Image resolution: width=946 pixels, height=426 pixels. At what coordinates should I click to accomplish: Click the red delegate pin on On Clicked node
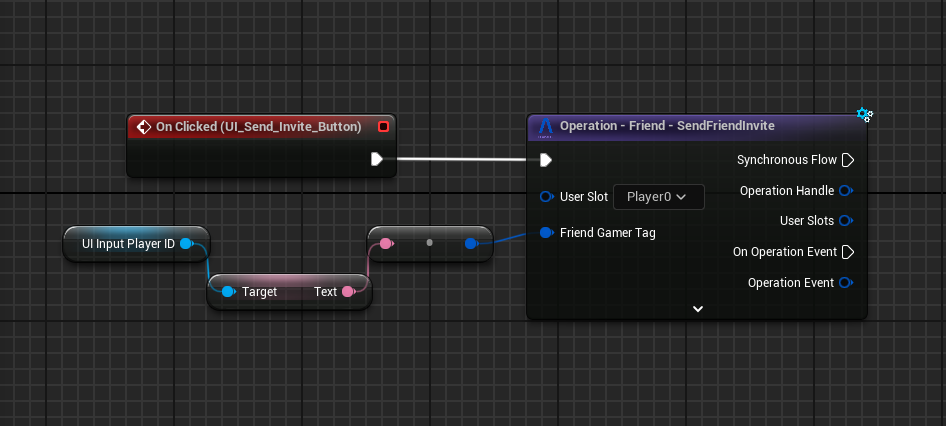(x=383, y=127)
